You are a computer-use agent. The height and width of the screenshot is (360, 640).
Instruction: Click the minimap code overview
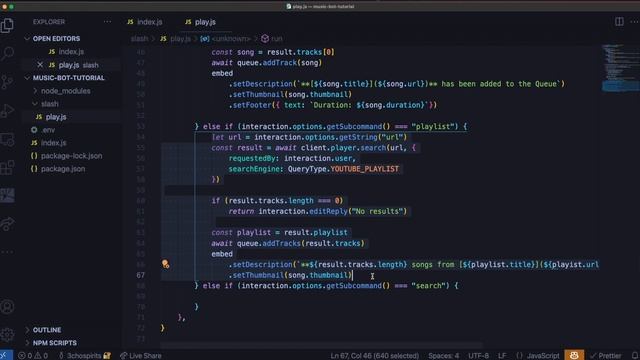(620, 68)
